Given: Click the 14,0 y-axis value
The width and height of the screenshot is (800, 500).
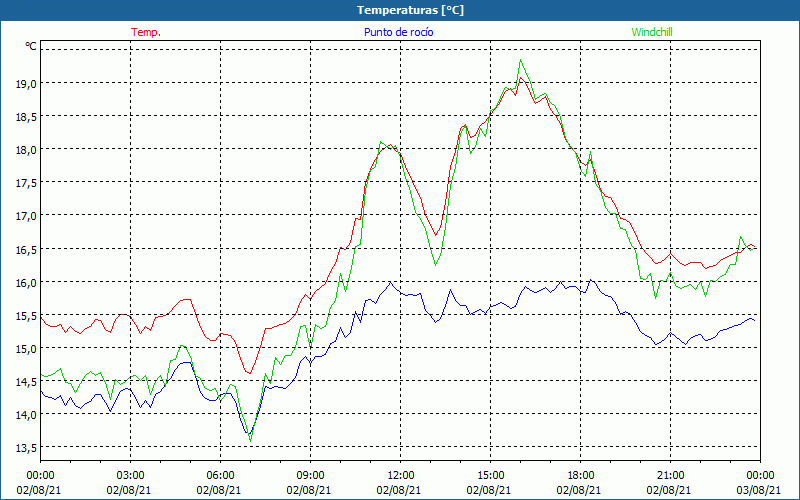Looking at the screenshot, I should point(26,414).
